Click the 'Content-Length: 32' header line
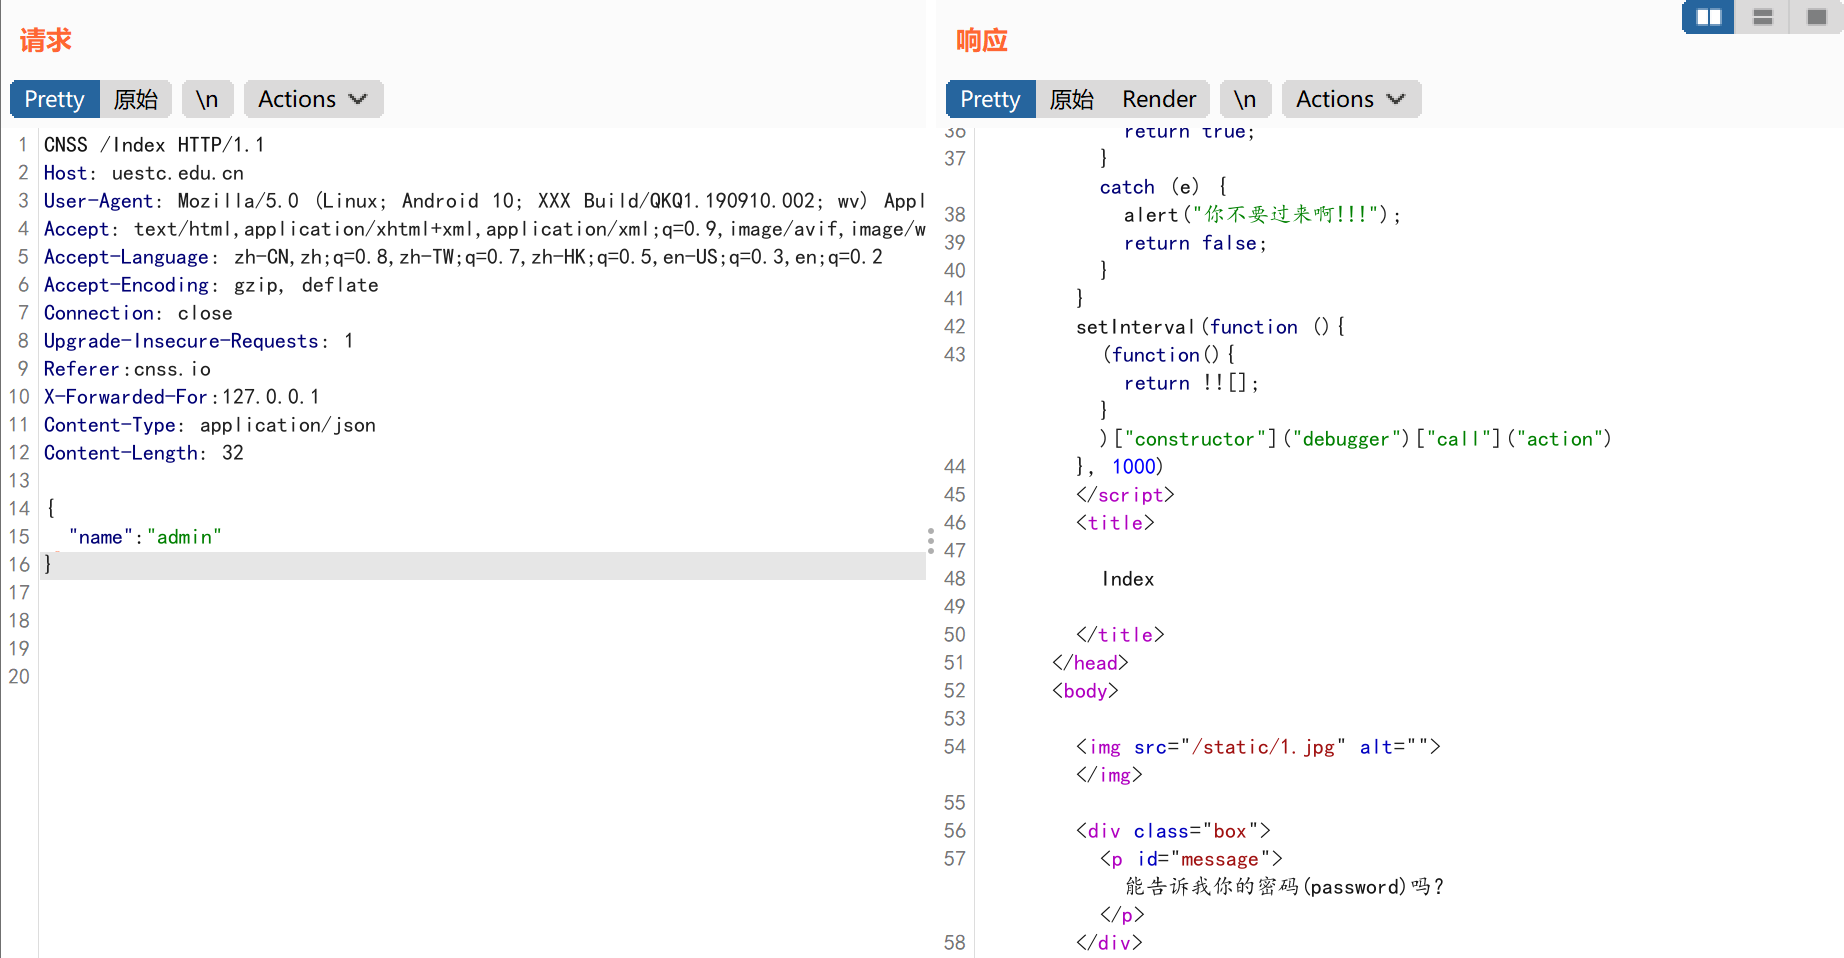The height and width of the screenshot is (958, 1844). click(144, 453)
